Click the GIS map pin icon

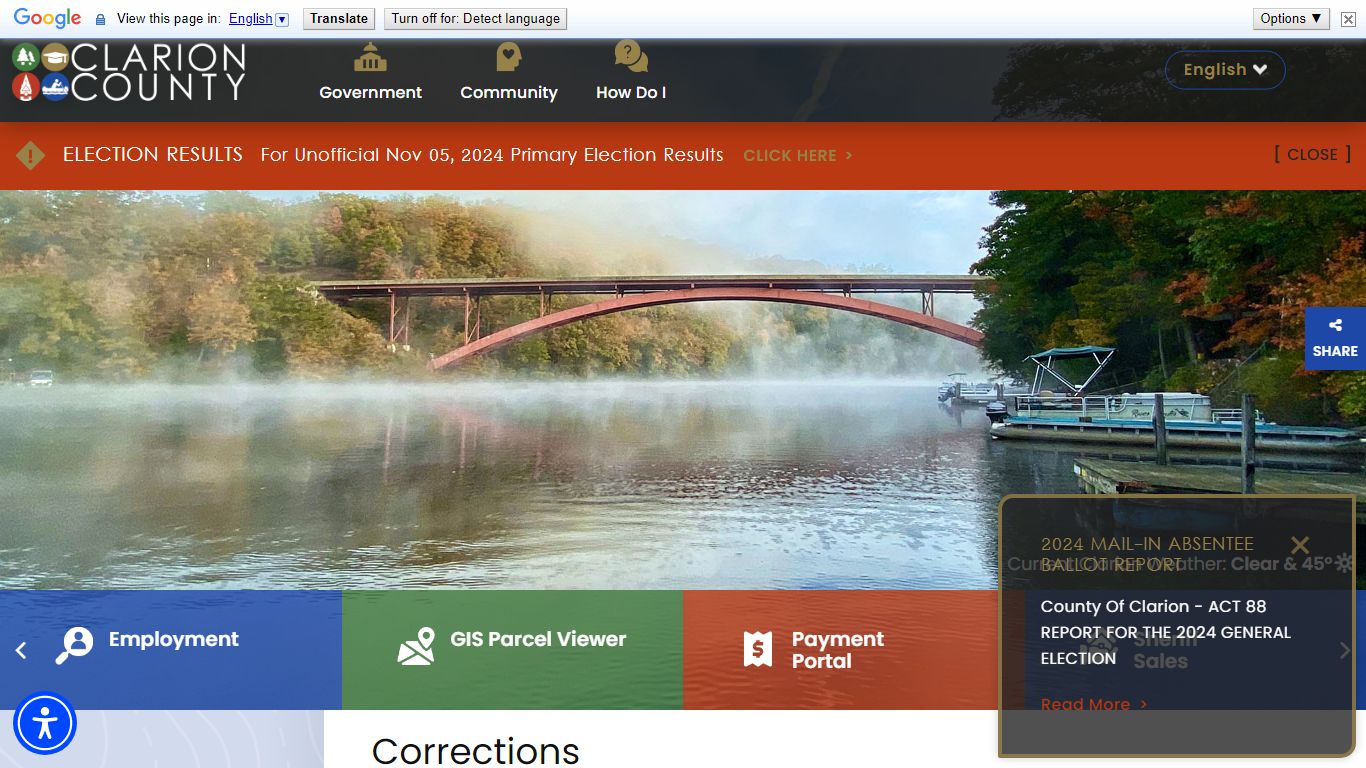click(x=416, y=646)
